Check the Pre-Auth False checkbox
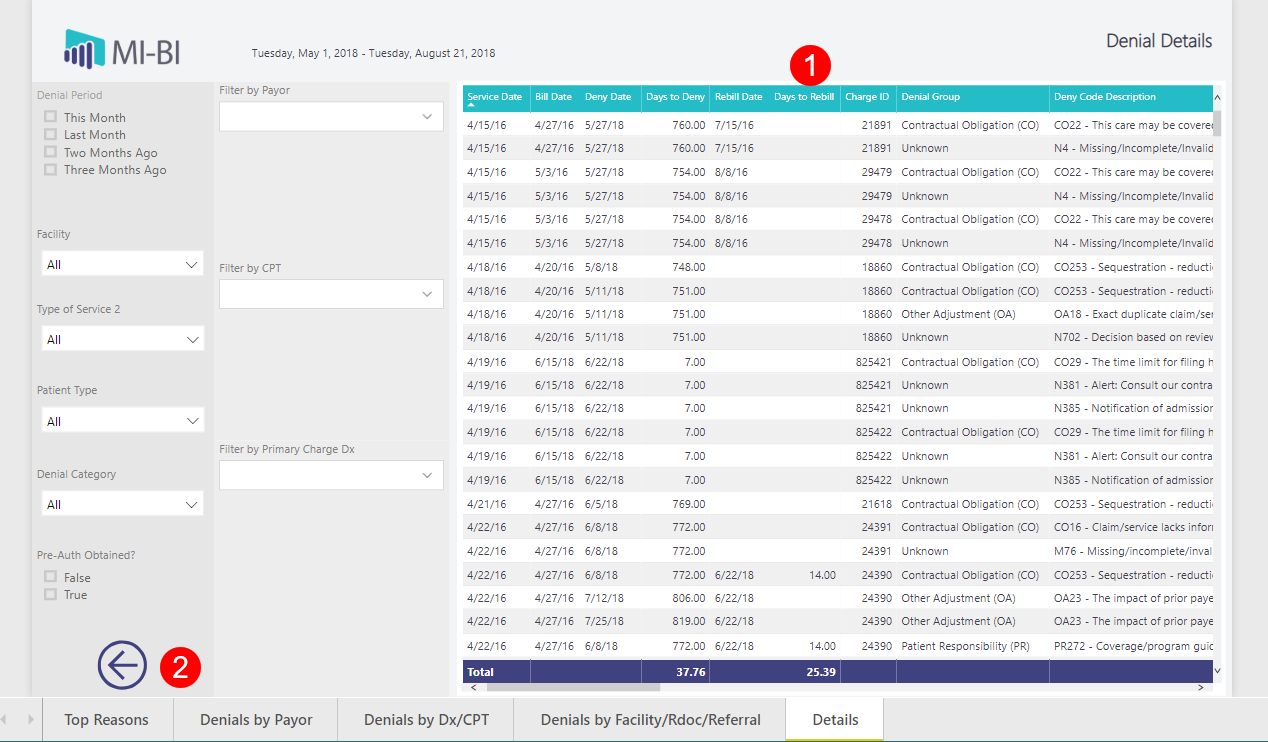 [x=50, y=577]
